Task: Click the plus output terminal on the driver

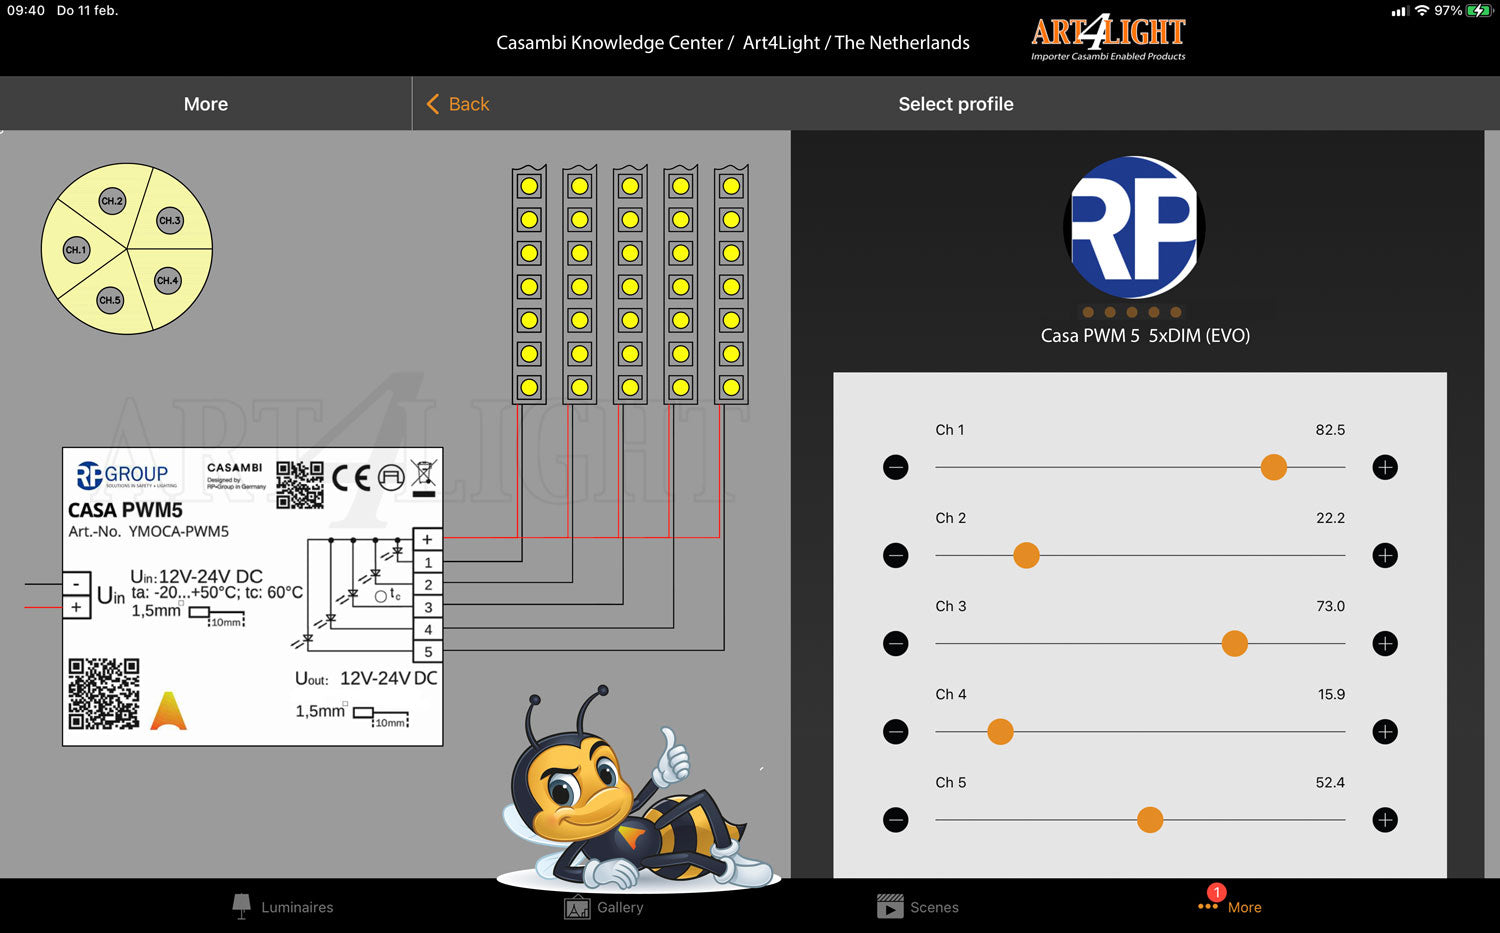Action: 428,539
